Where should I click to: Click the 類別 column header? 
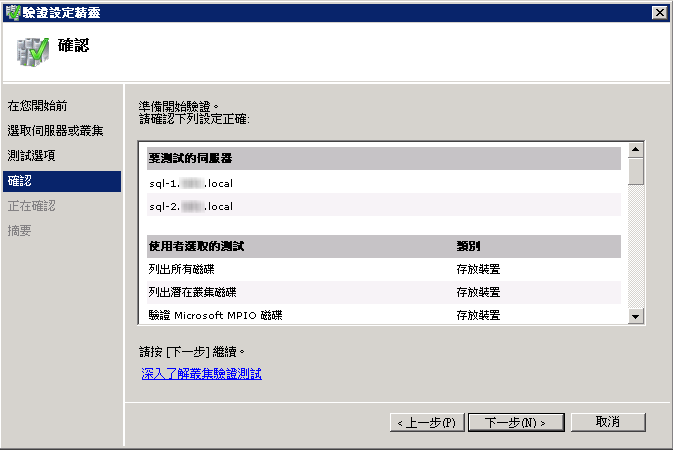coord(468,246)
